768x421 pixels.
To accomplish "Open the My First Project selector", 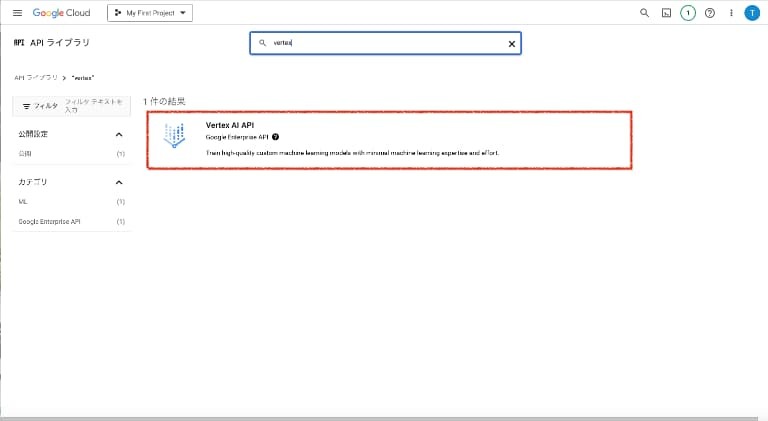I will point(150,13).
